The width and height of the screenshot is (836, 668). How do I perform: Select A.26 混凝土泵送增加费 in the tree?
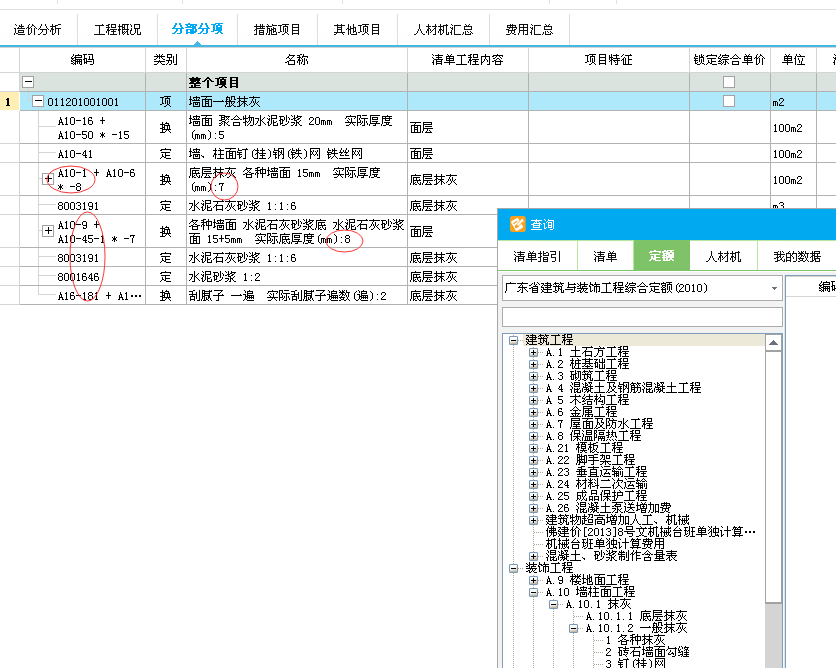(x=608, y=508)
